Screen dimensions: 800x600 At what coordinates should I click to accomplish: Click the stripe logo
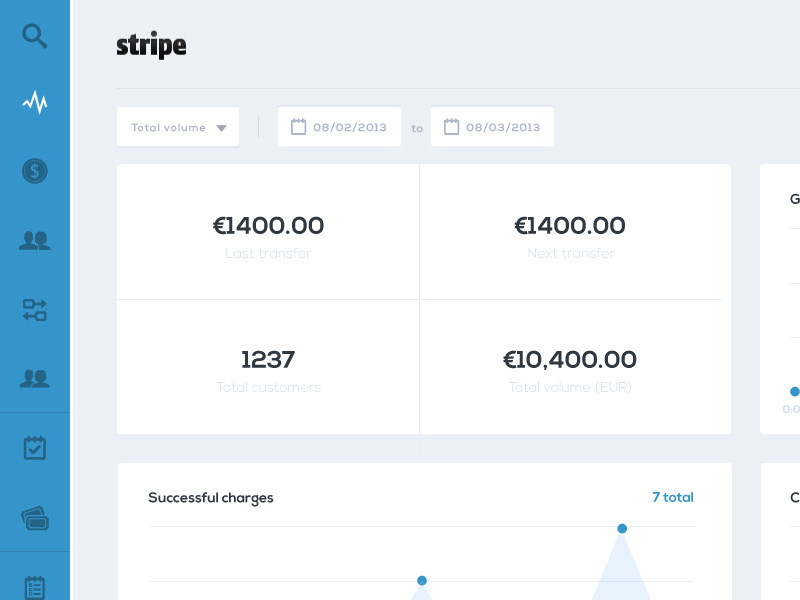(x=151, y=46)
